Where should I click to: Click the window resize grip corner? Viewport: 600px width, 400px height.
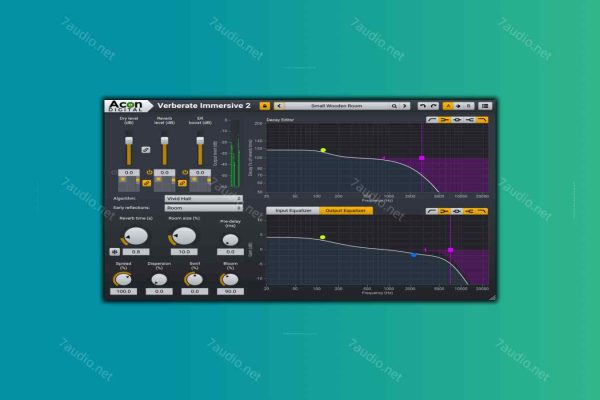click(492, 297)
